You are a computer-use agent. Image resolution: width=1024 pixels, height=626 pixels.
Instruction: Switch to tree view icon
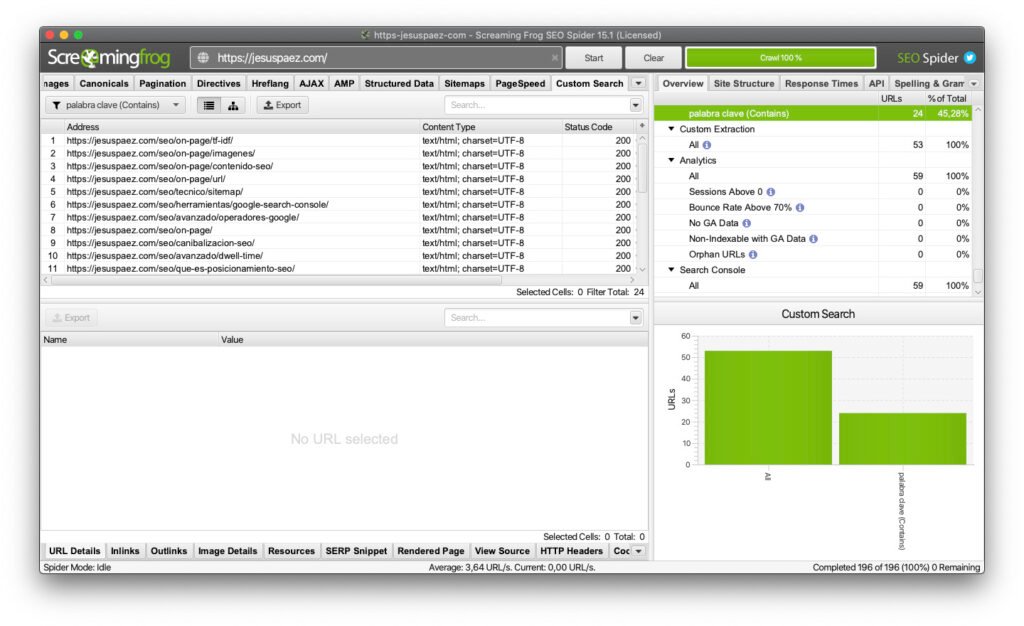click(232, 105)
